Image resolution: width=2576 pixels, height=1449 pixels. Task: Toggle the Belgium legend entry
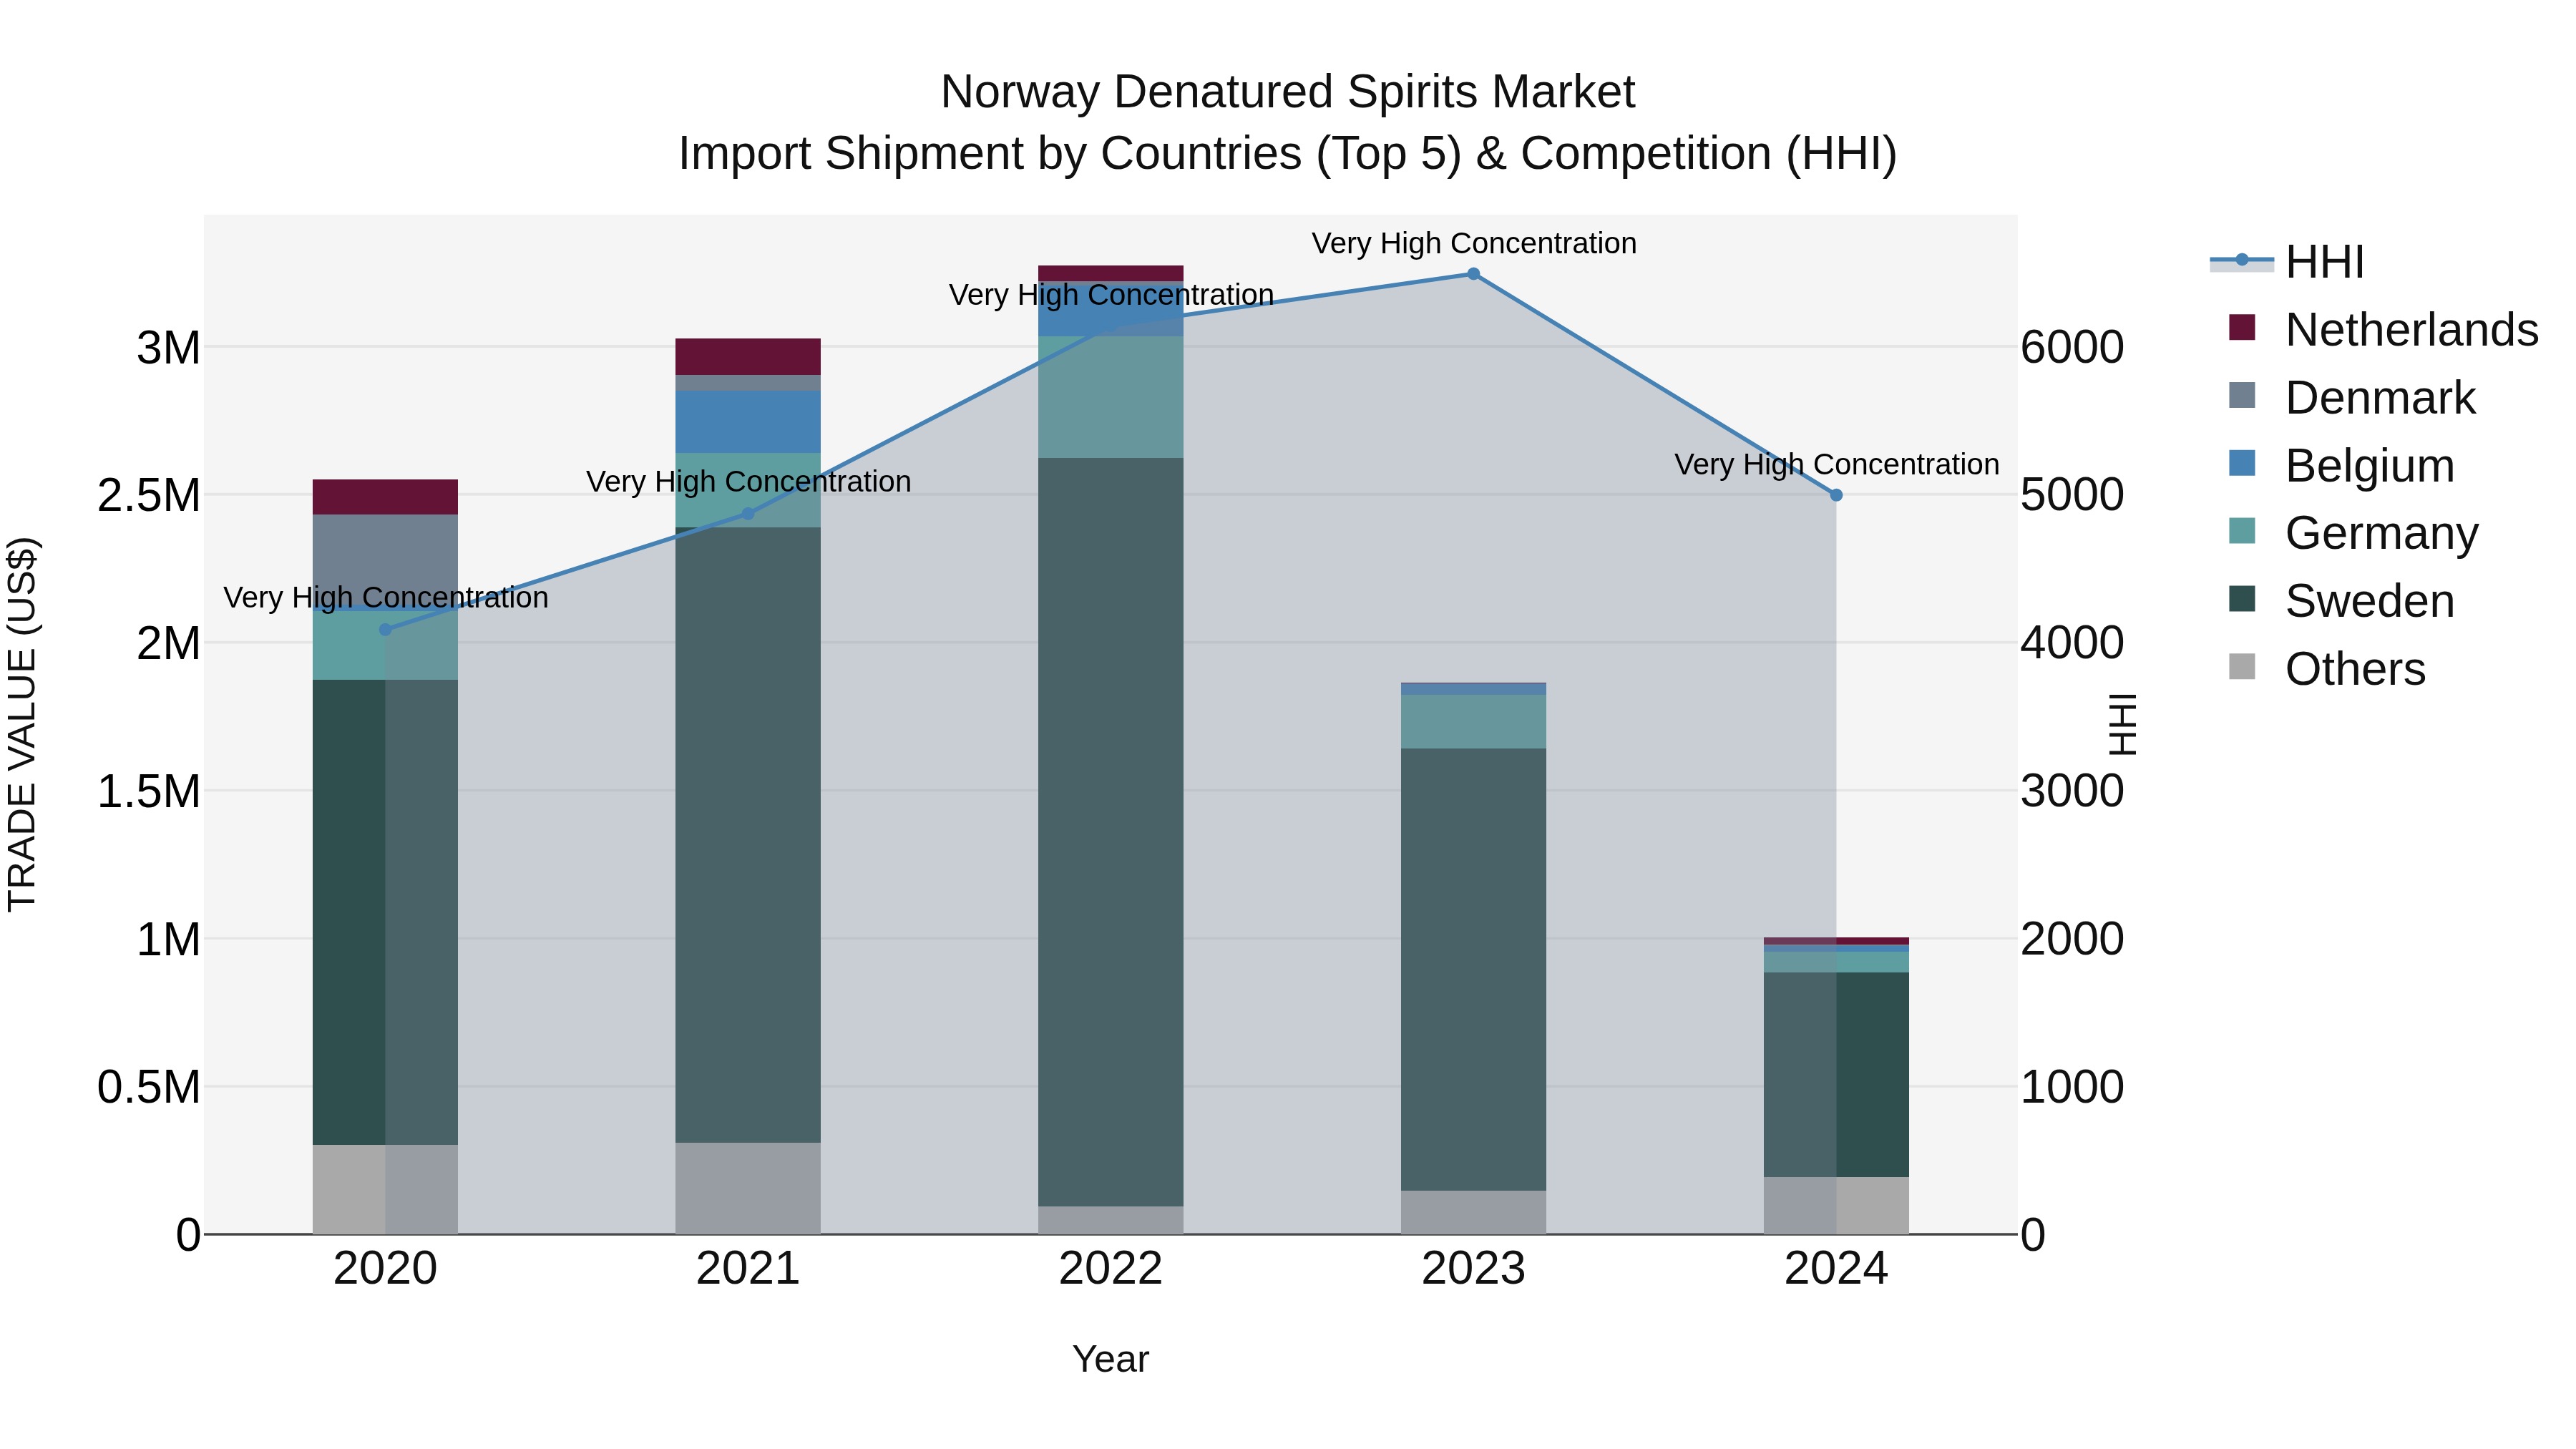pos(2341,465)
